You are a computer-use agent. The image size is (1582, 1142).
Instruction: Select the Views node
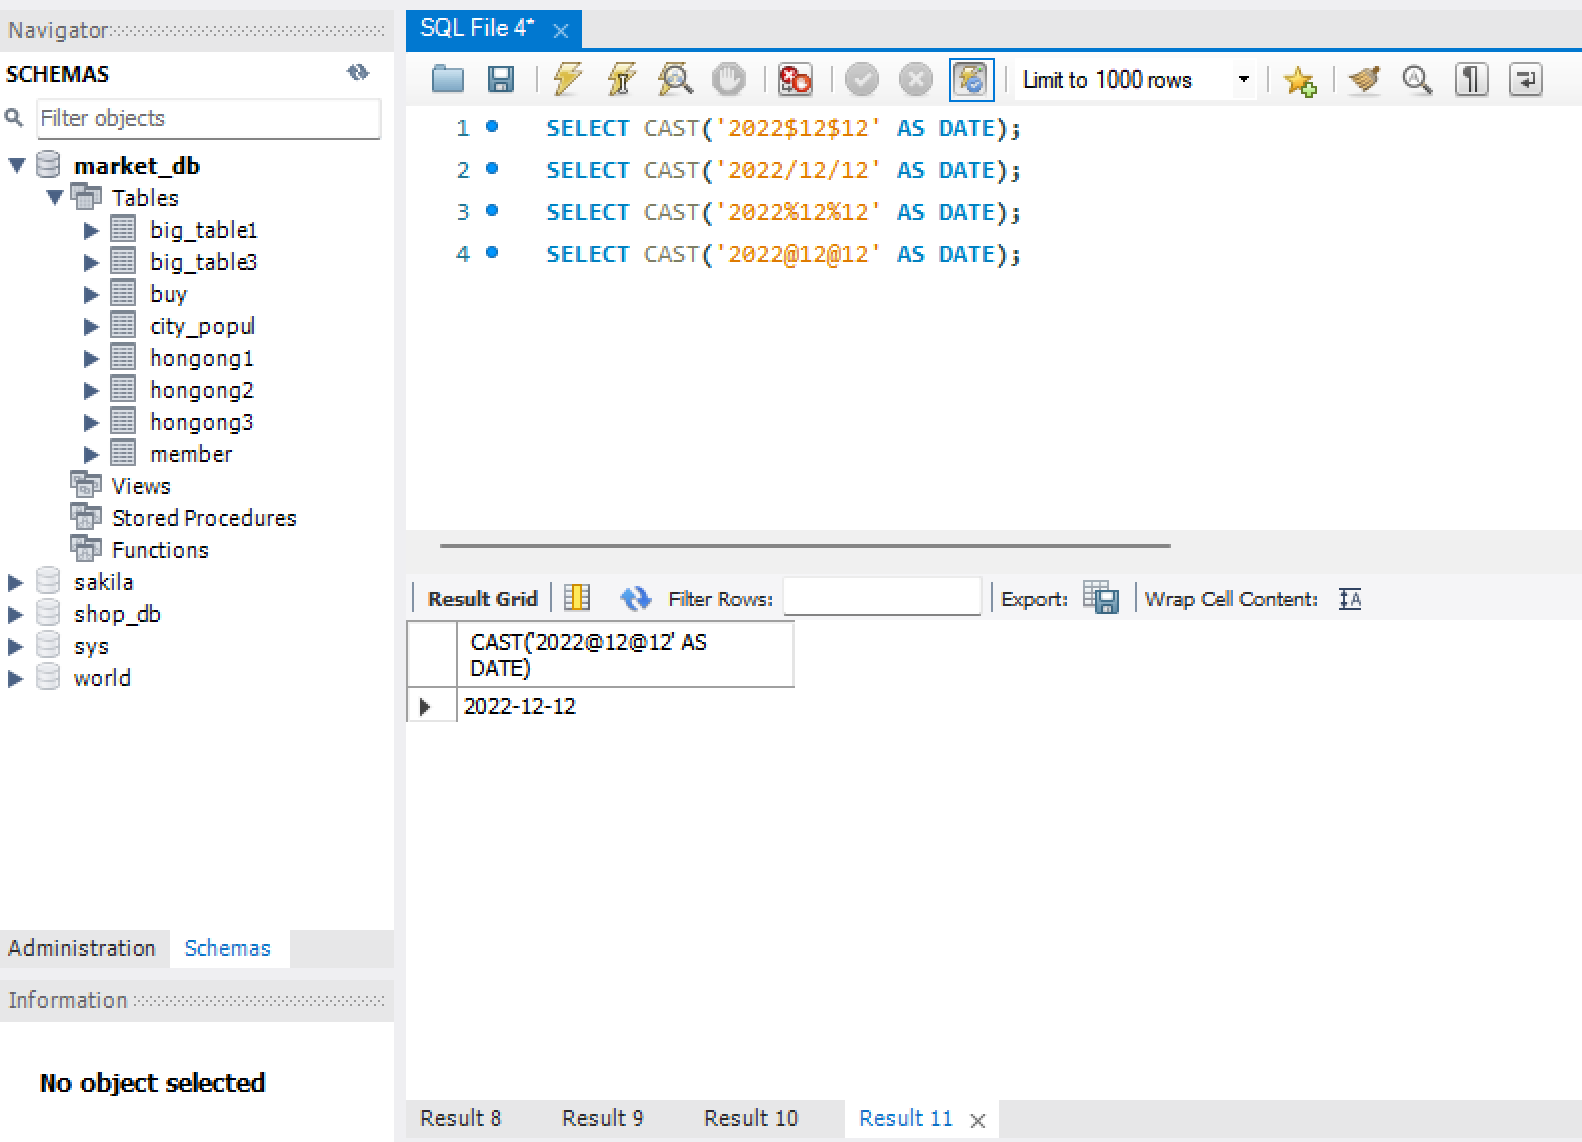[x=141, y=486]
